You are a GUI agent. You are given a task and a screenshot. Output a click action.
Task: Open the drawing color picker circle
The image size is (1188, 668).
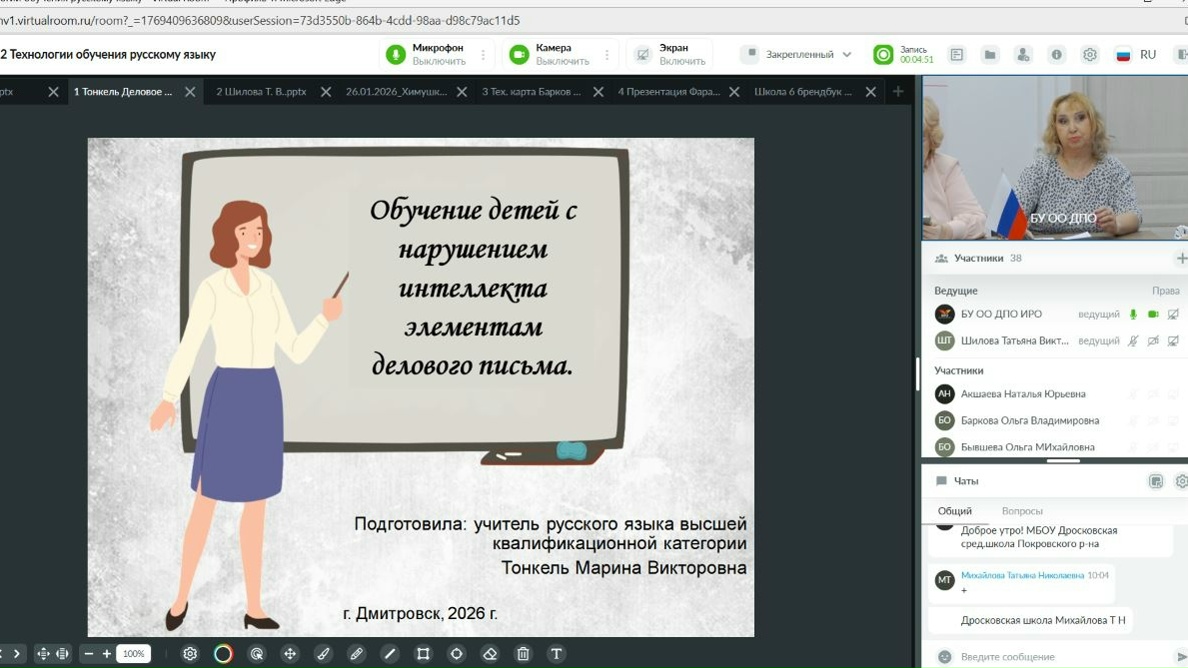point(223,654)
